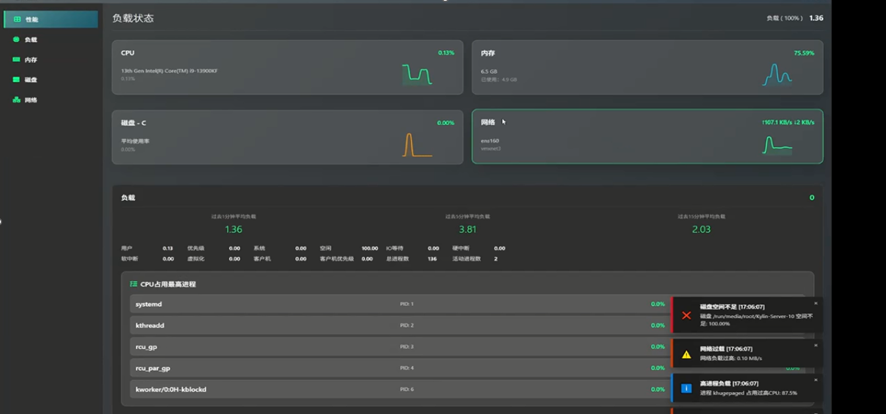Open the 内存 memory usage card

point(647,68)
